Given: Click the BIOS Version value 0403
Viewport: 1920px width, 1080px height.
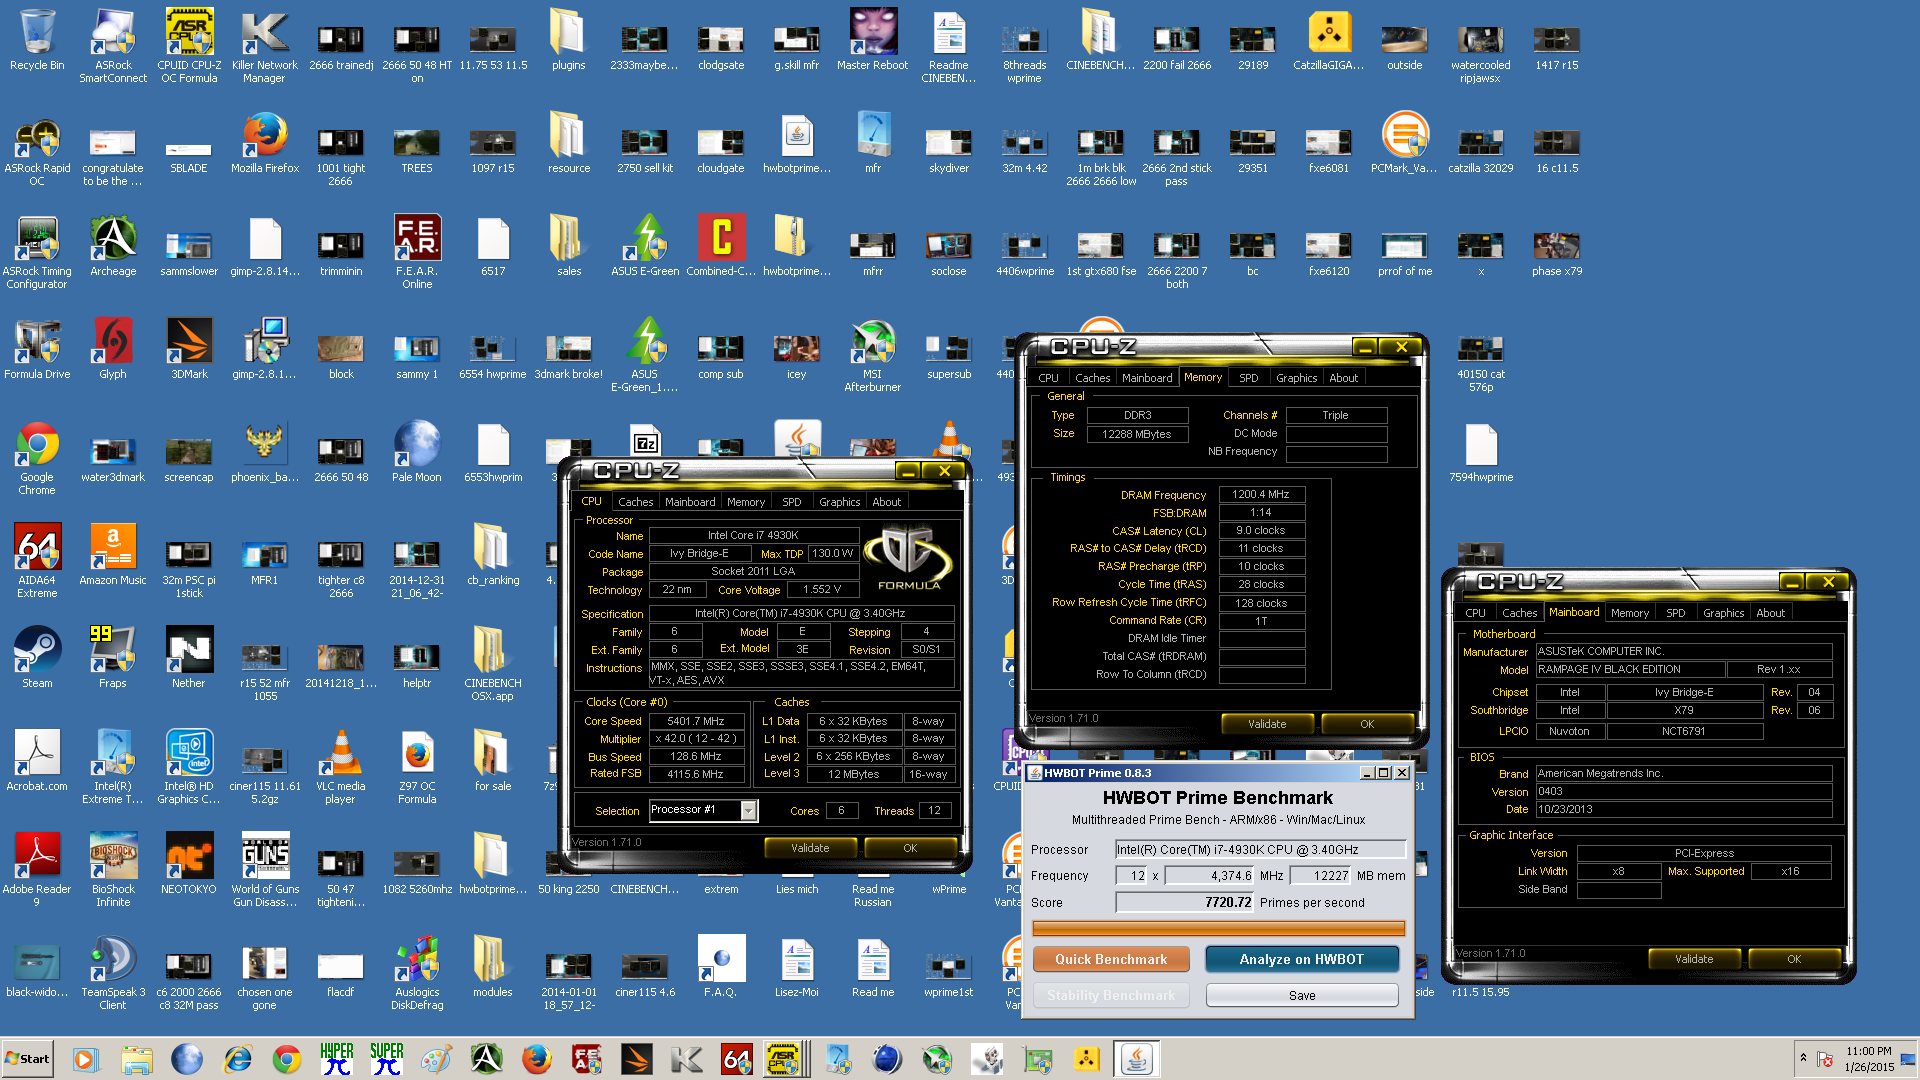Looking at the screenshot, I should click(x=1684, y=791).
